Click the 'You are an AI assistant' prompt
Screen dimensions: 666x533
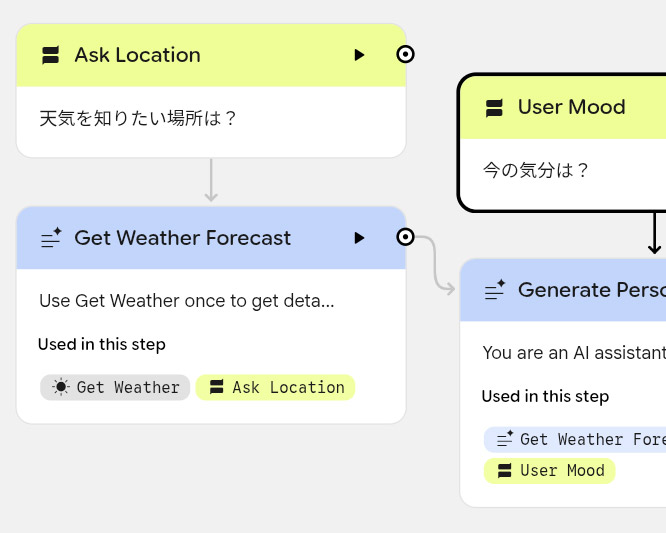(573, 352)
